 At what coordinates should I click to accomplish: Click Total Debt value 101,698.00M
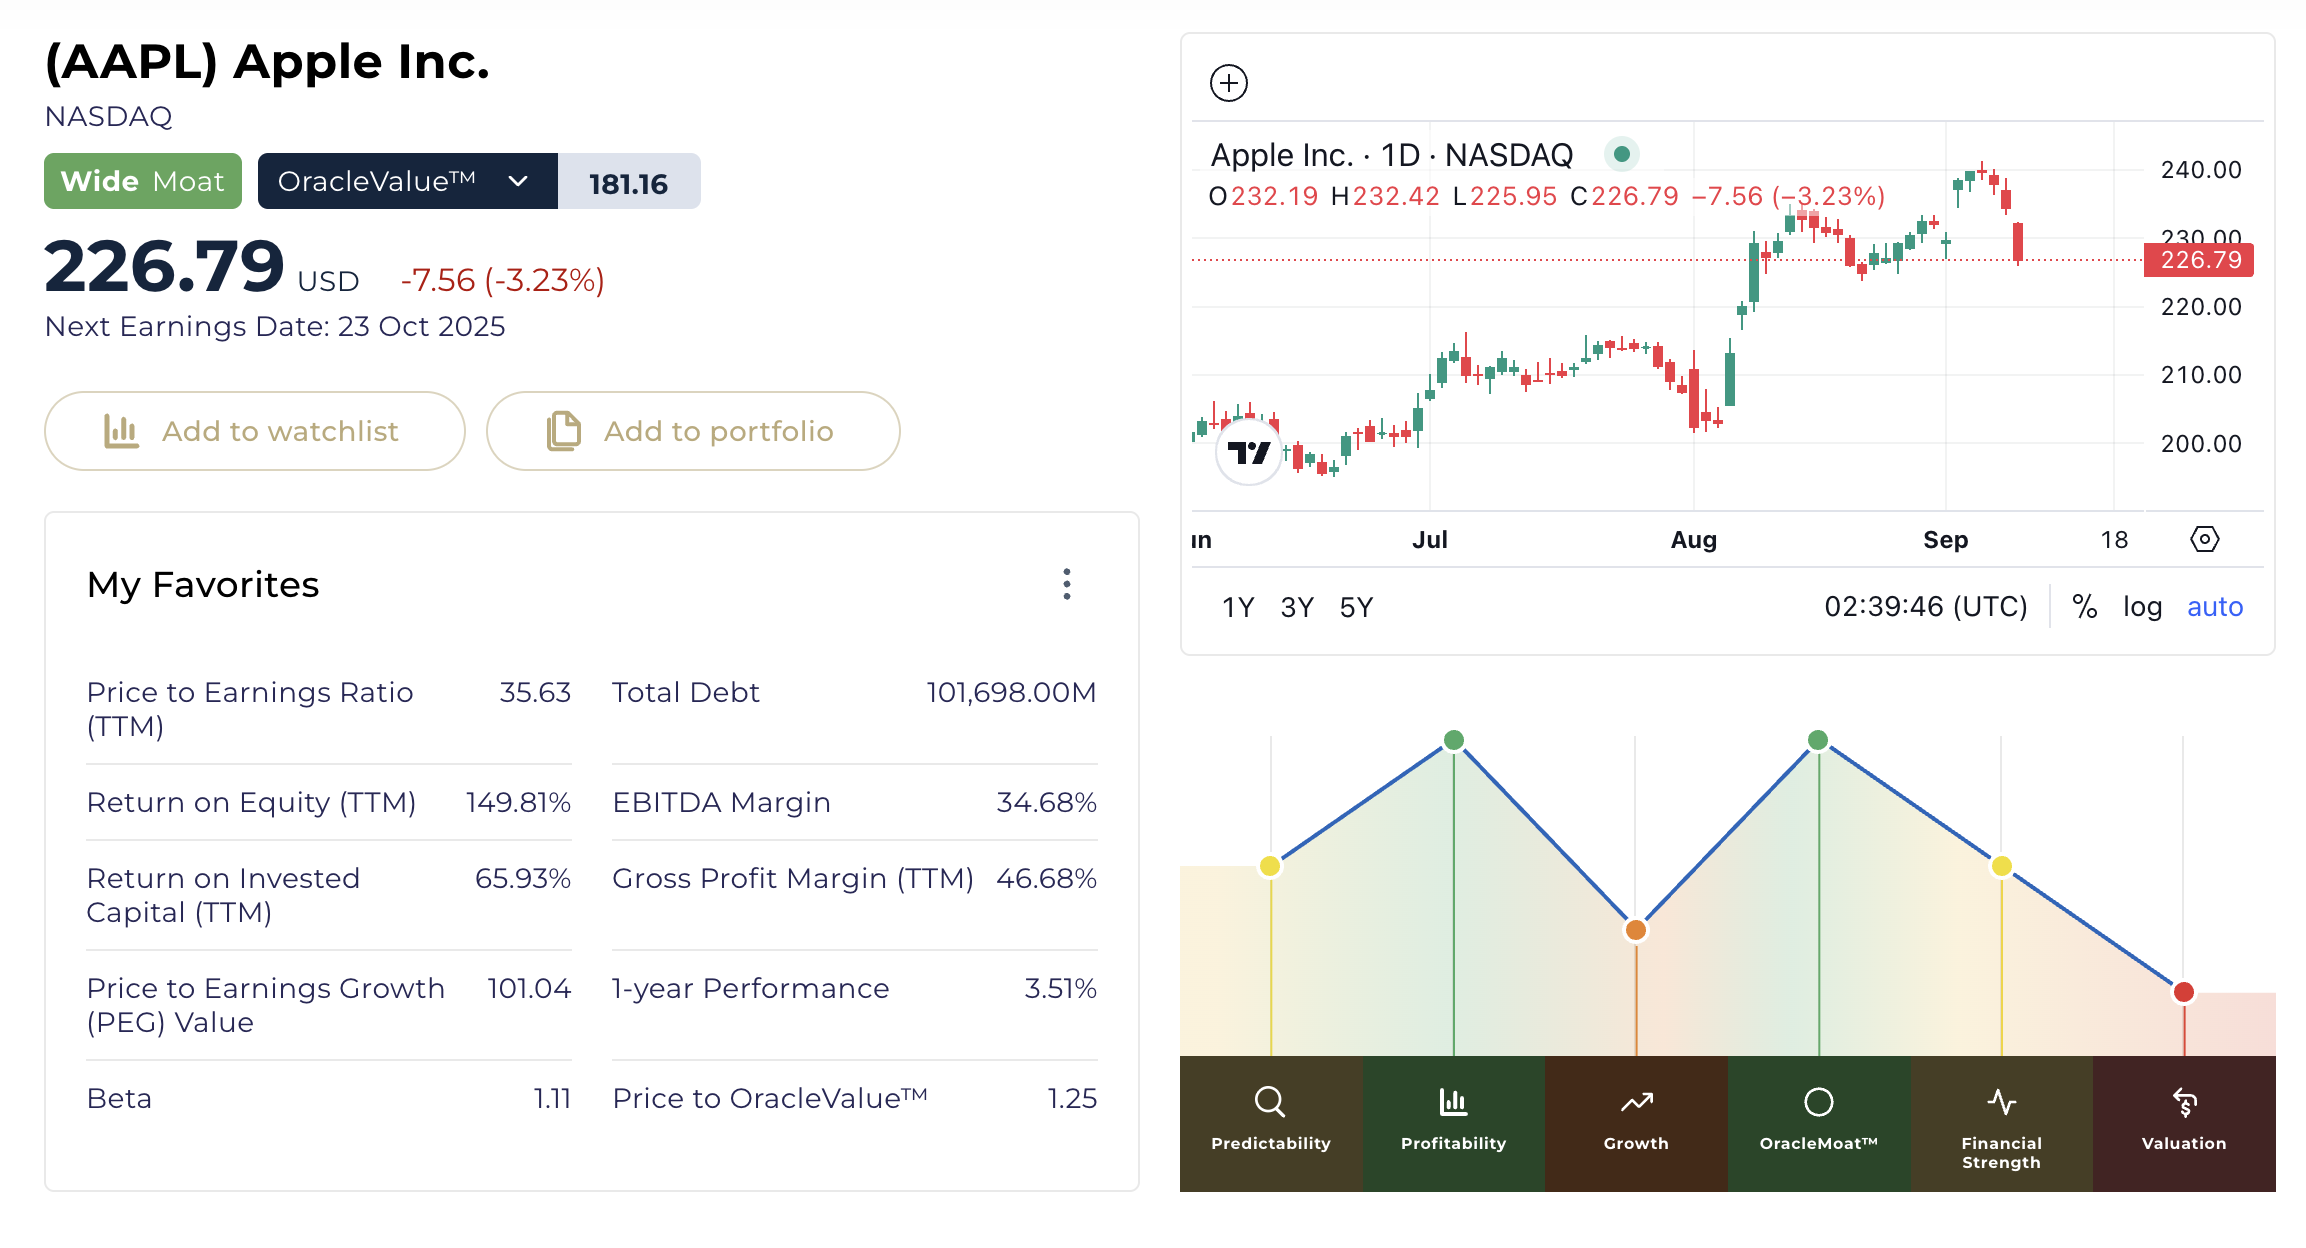(1011, 692)
